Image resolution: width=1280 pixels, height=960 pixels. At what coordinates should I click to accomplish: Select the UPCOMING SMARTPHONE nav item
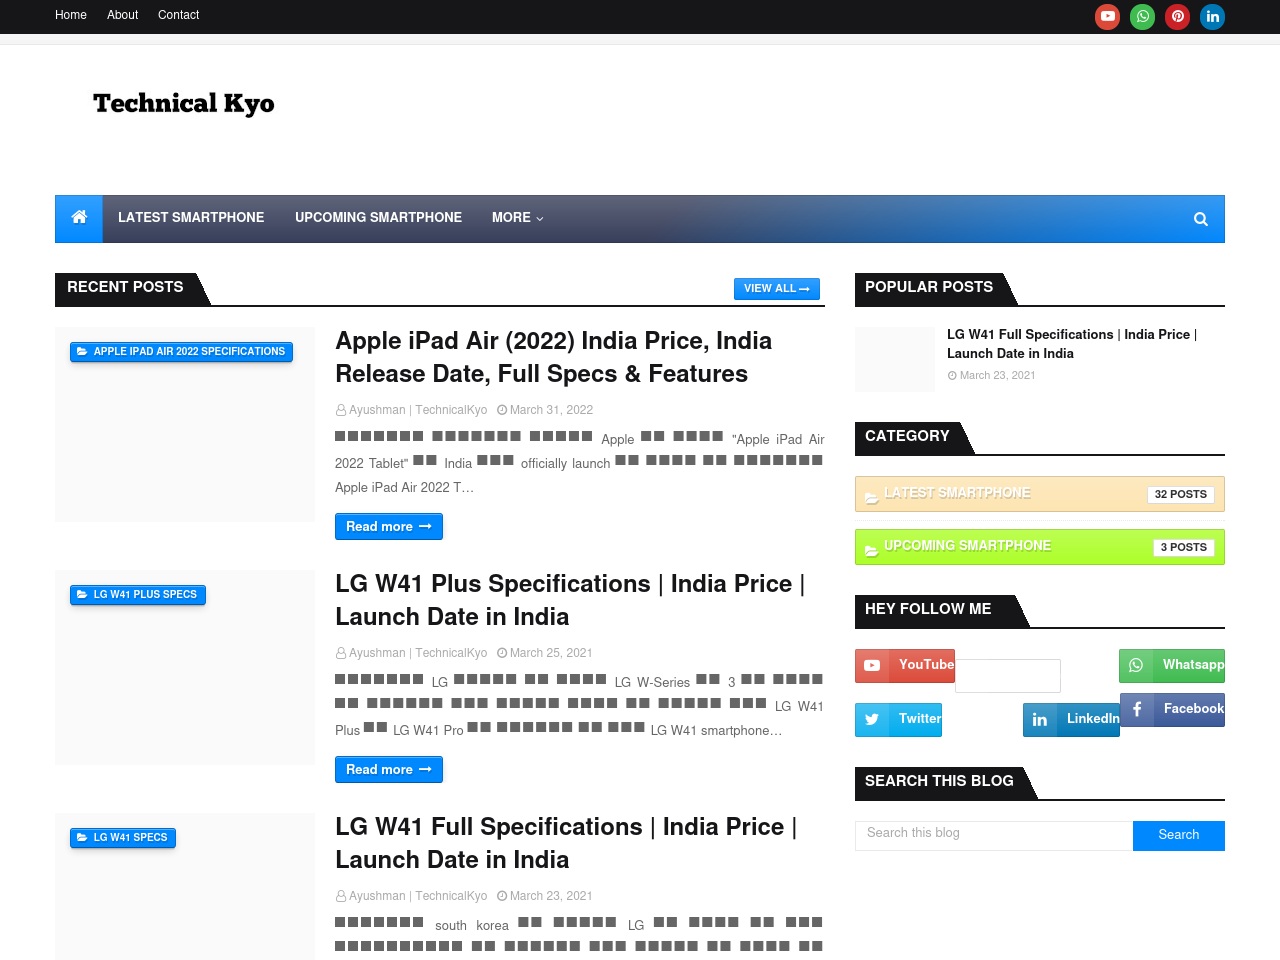[378, 218]
